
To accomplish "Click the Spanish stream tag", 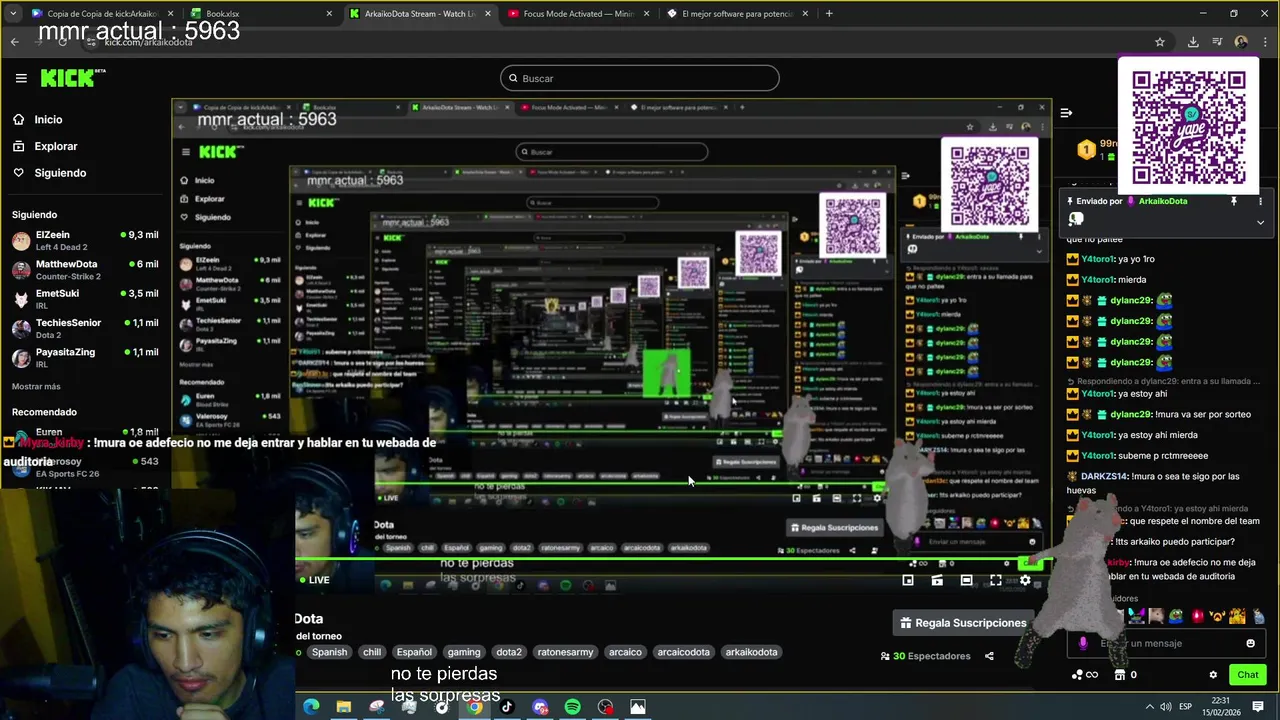I will [329, 652].
